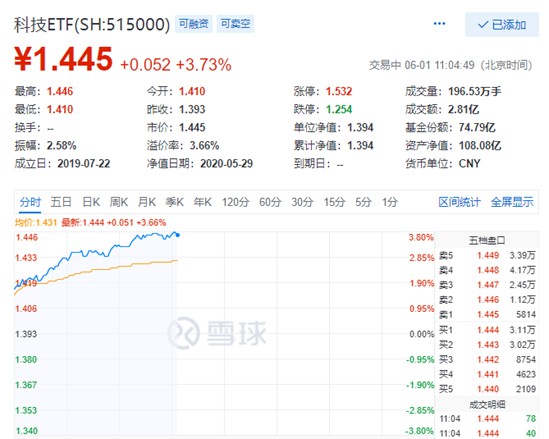Click the 成交明细 section header

click(x=487, y=405)
